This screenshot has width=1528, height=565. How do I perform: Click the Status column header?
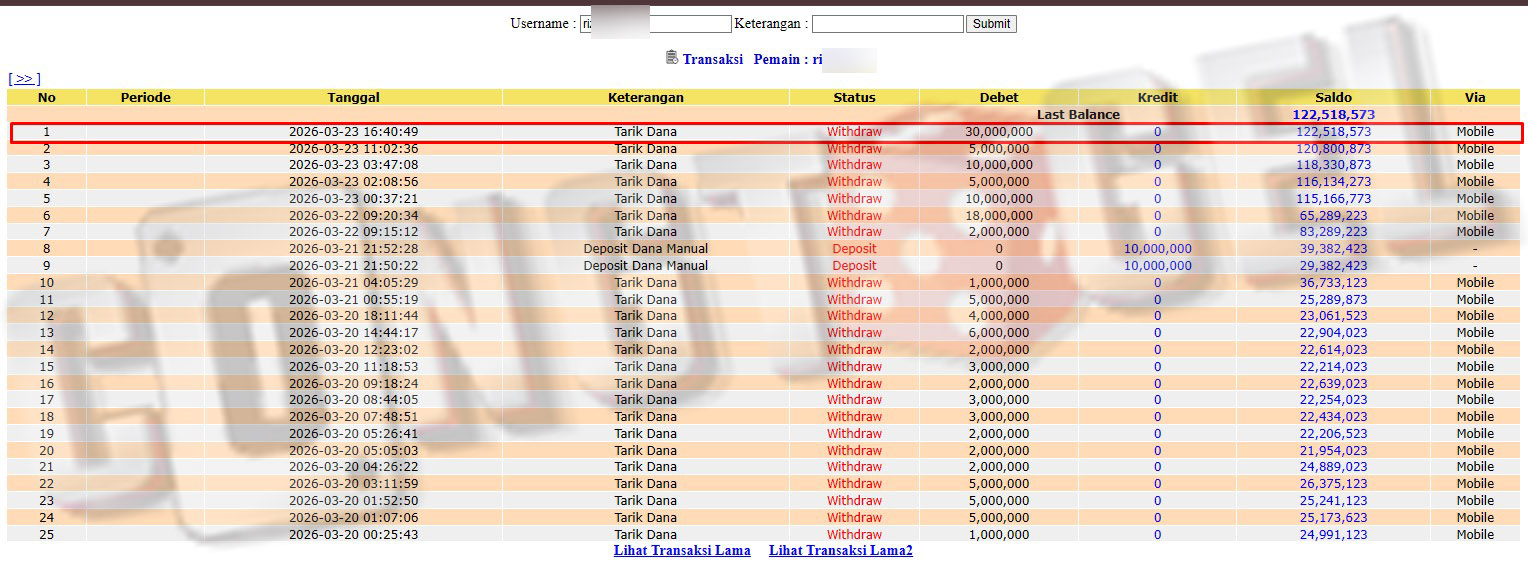pos(854,97)
